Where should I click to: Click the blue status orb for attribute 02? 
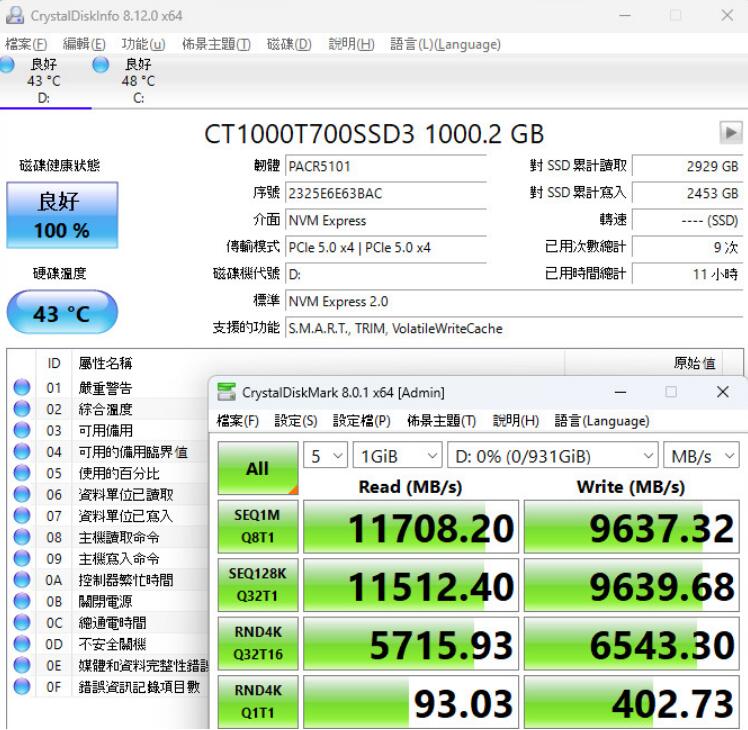(x=21, y=409)
